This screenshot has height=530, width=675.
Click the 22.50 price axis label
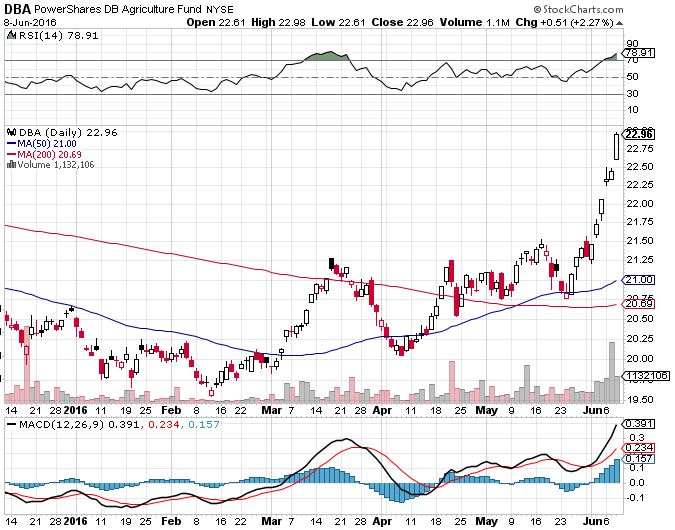tap(640, 167)
